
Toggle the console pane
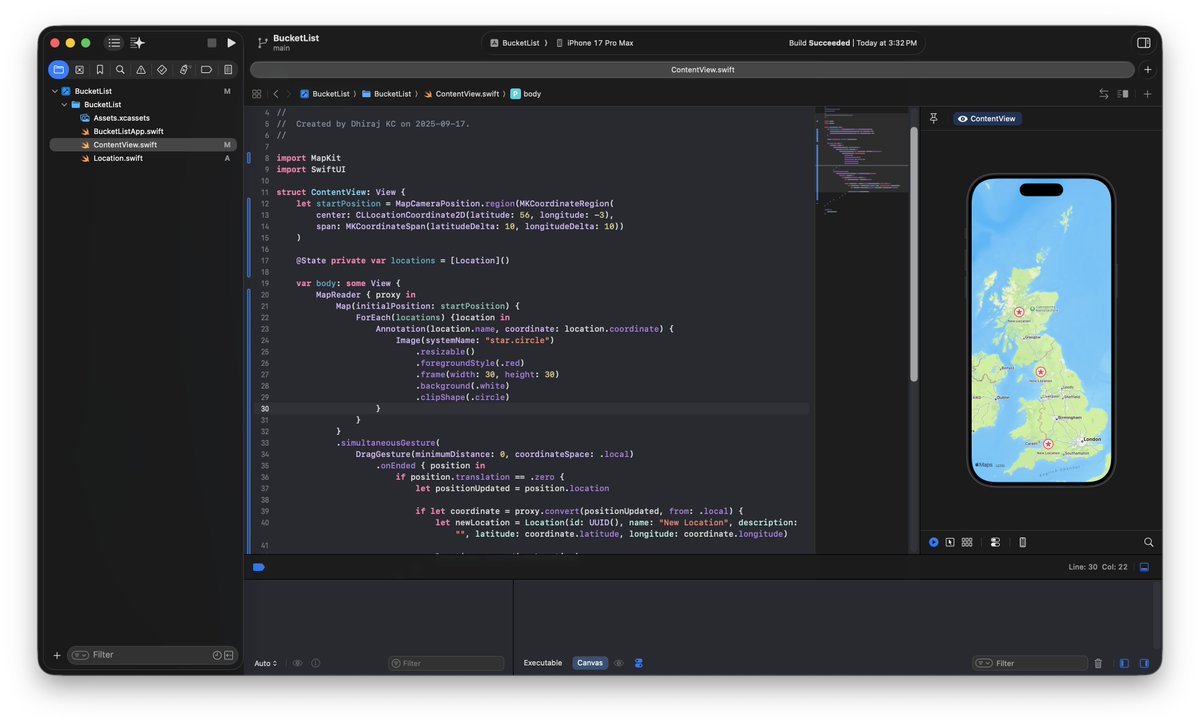coord(1144,663)
